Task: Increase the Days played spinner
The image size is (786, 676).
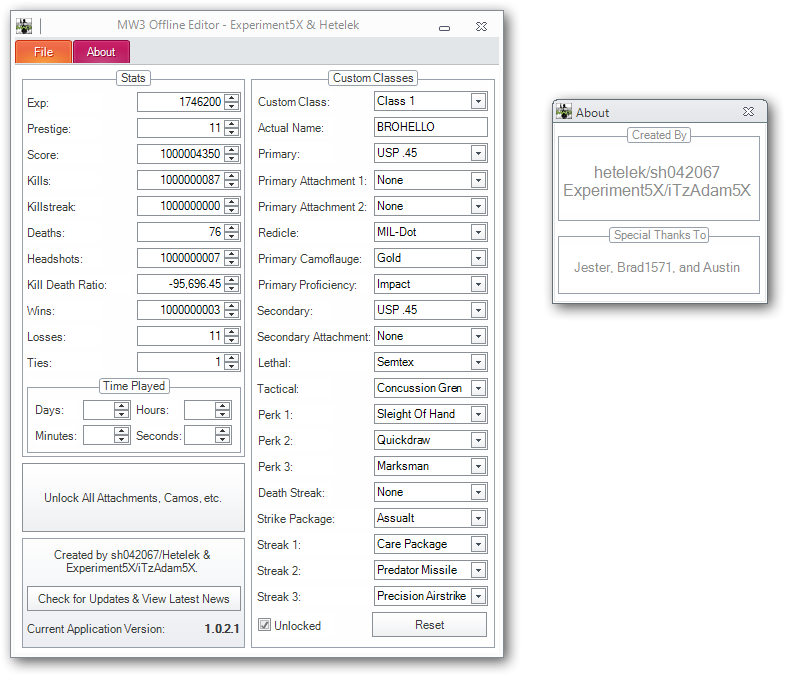Action: pos(121,406)
